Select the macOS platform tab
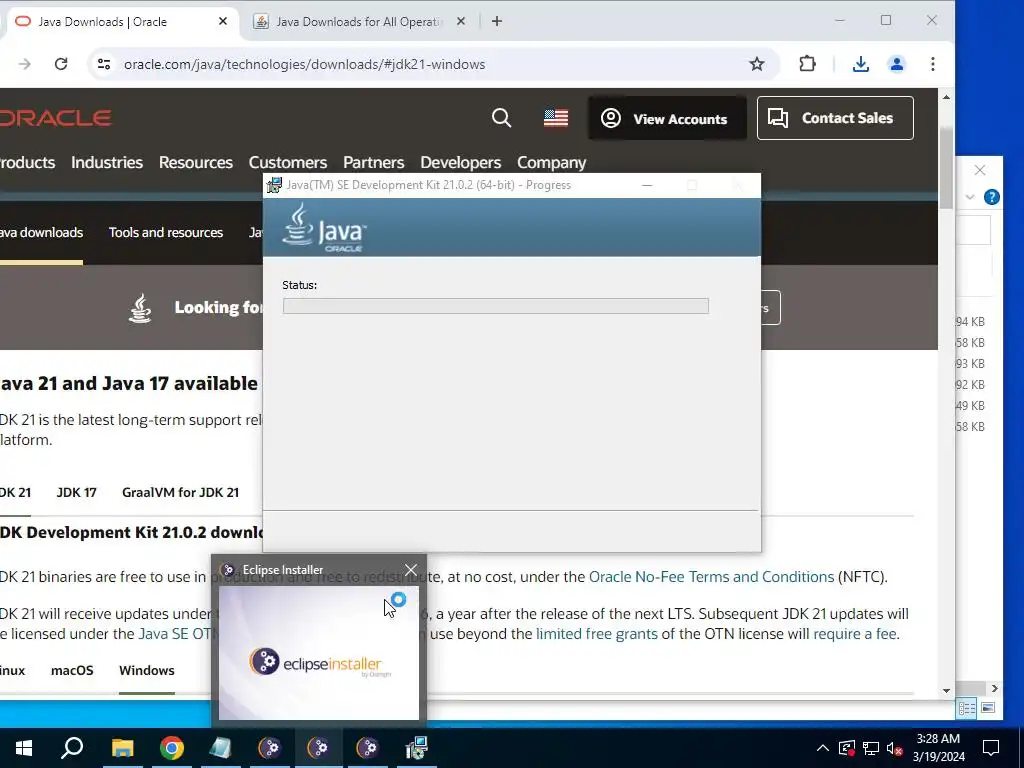The width and height of the screenshot is (1024, 768). (x=72, y=671)
